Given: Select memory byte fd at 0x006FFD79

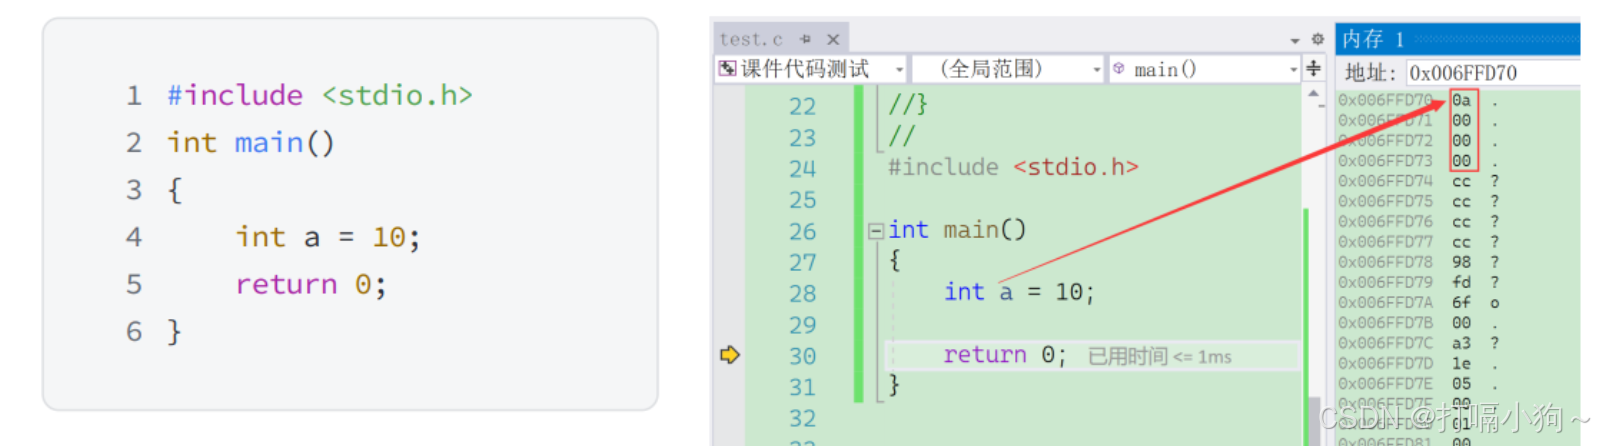Looking at the screenshot, I should 1461,282.
